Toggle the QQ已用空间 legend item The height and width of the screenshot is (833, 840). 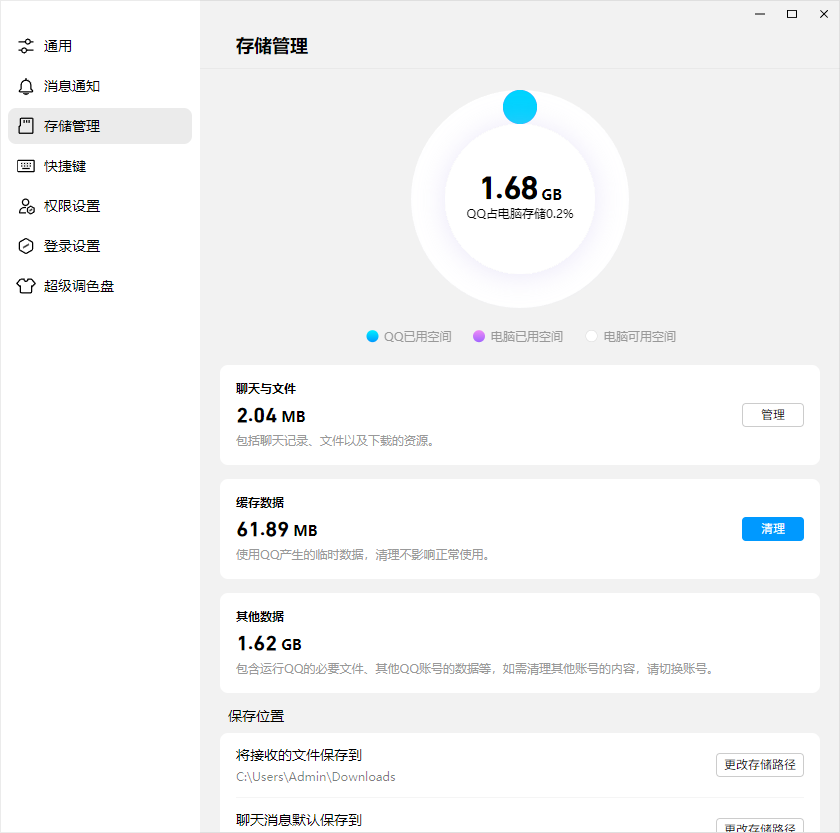[407, 336]
